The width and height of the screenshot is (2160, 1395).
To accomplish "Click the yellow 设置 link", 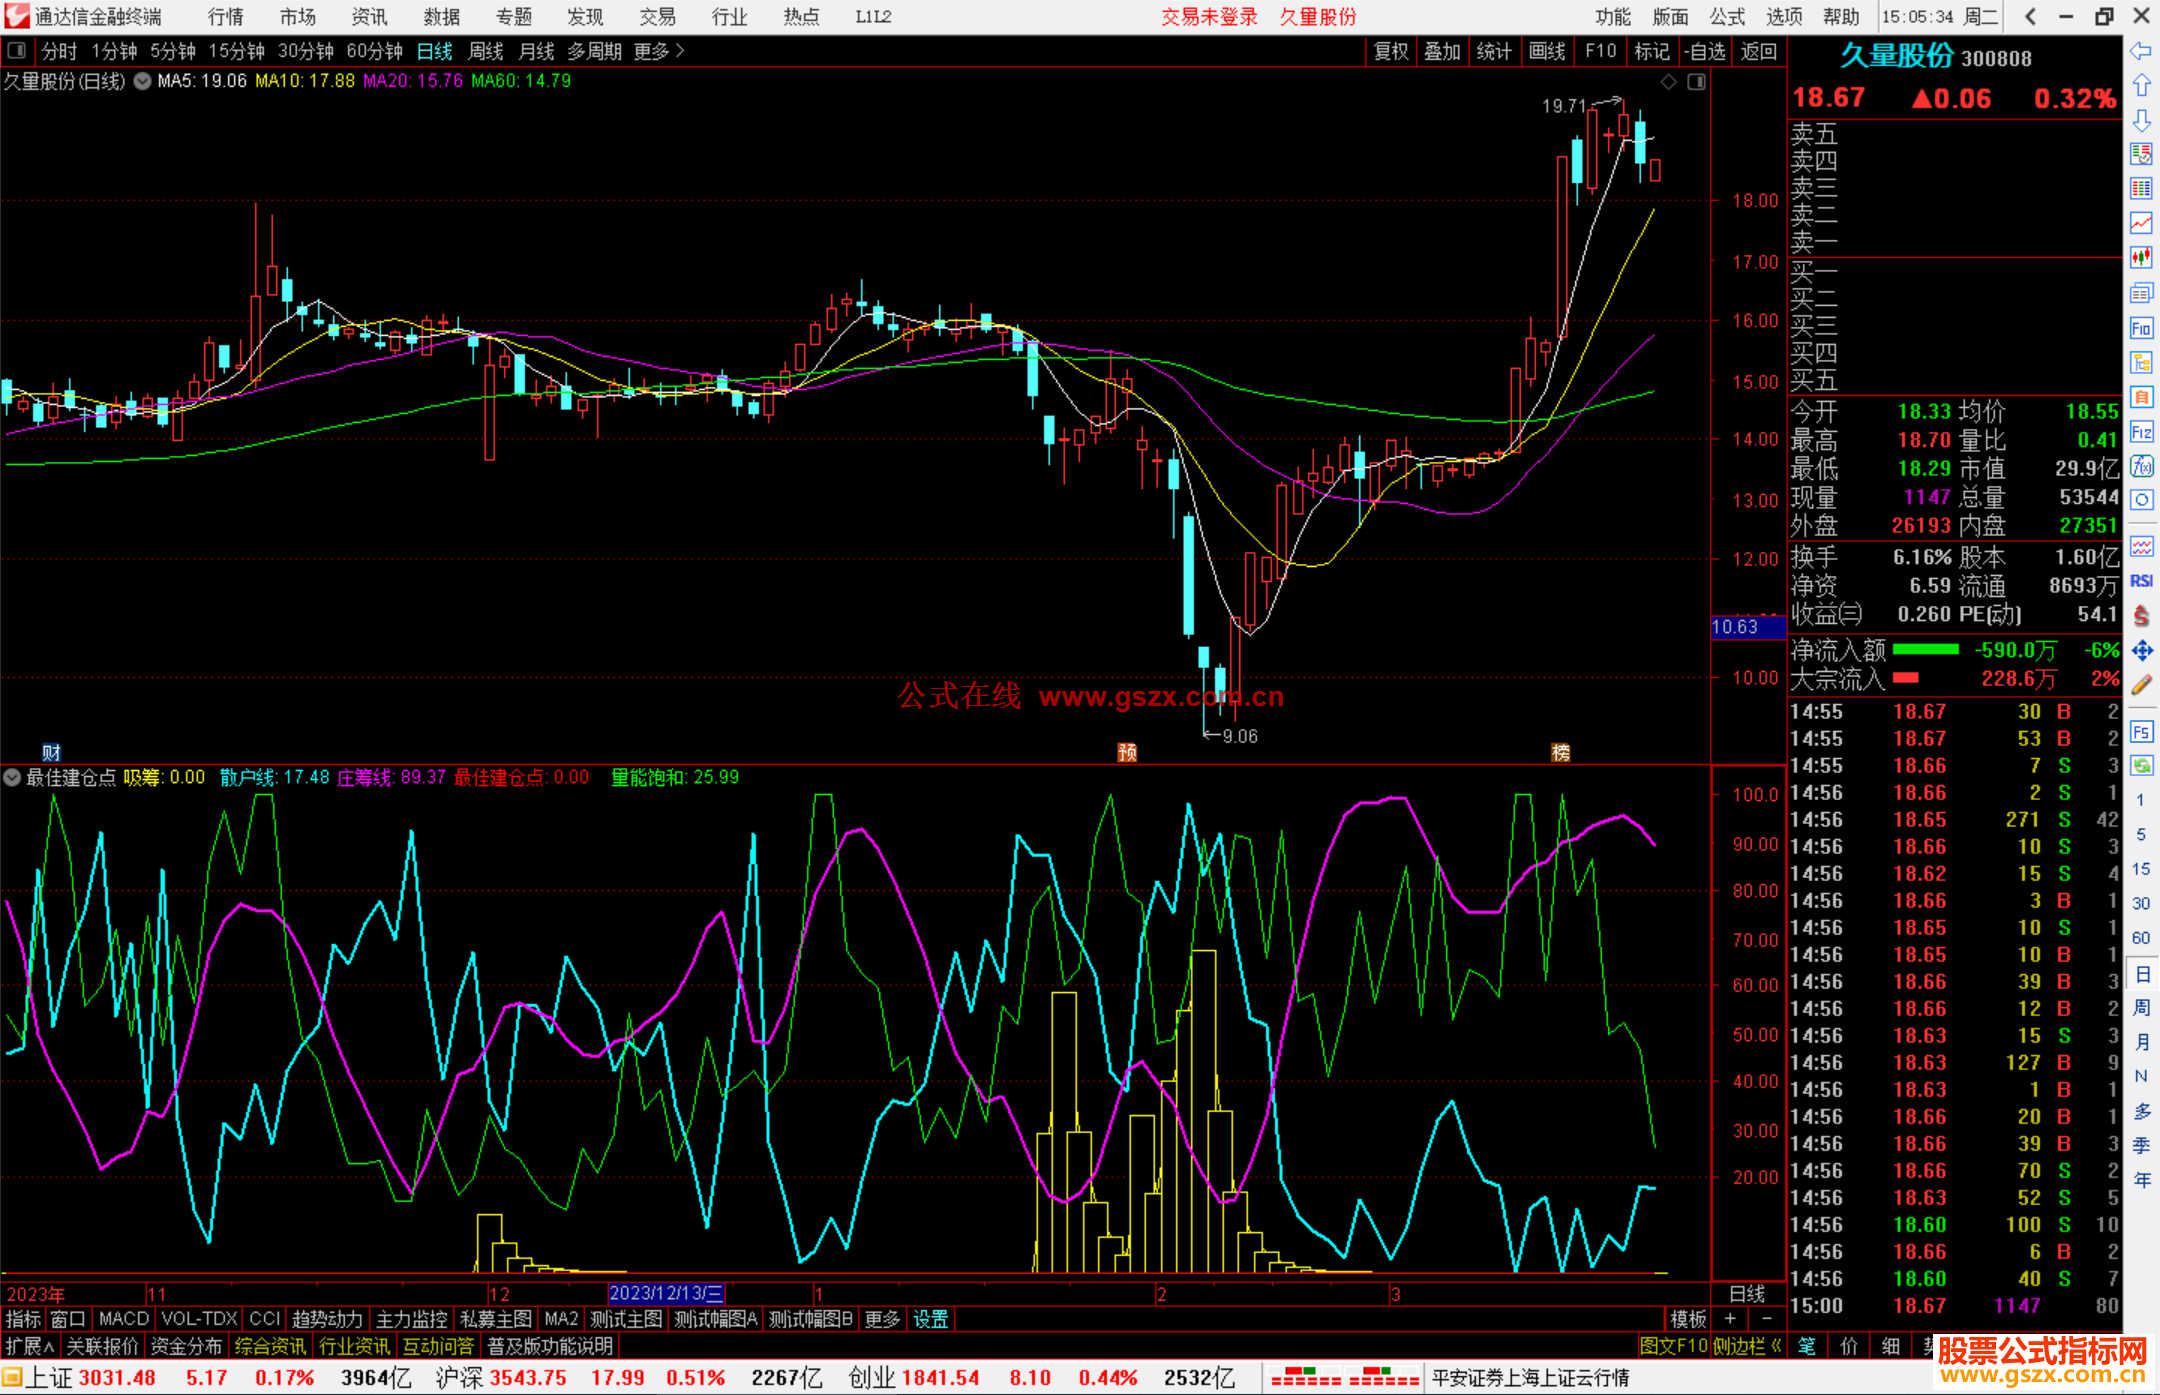I will [930, 1319].
